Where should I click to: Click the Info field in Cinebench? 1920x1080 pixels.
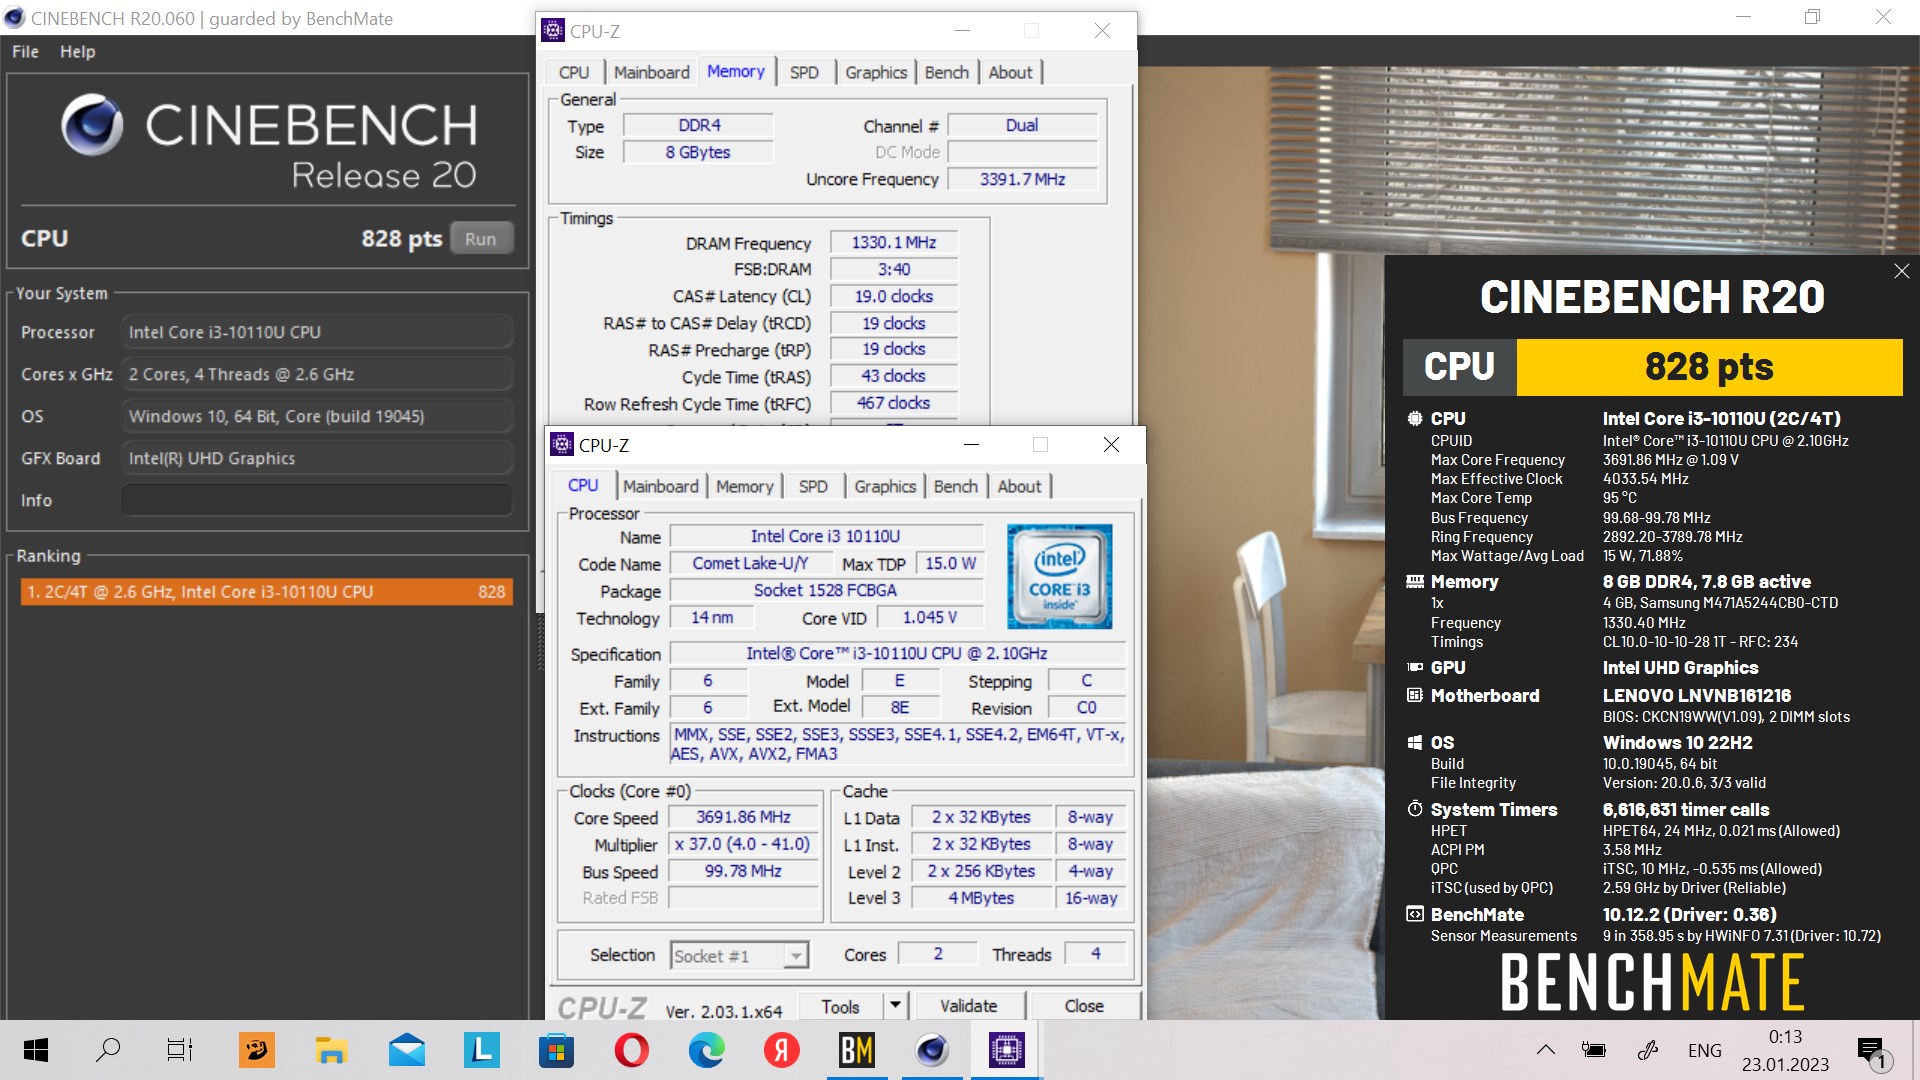(317, 500)
